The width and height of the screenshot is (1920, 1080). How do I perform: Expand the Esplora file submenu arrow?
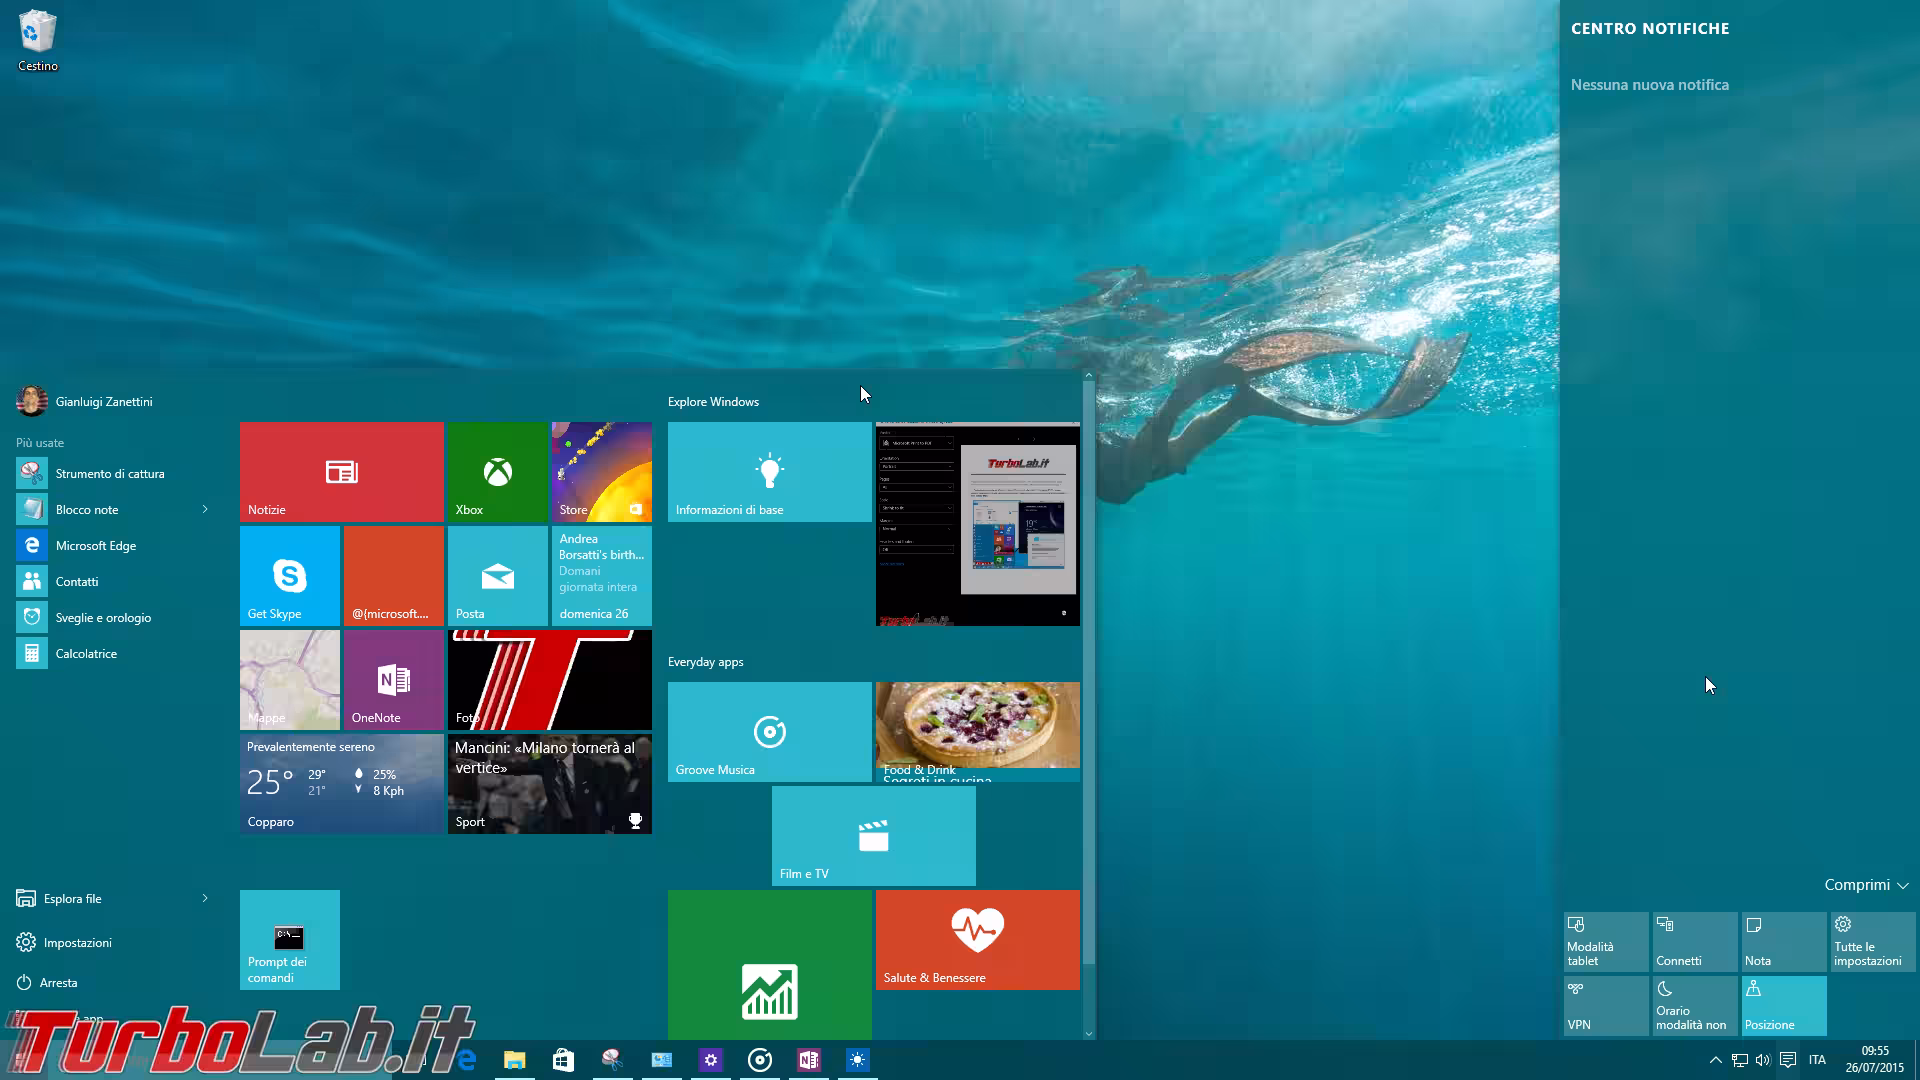click(205, 898)
